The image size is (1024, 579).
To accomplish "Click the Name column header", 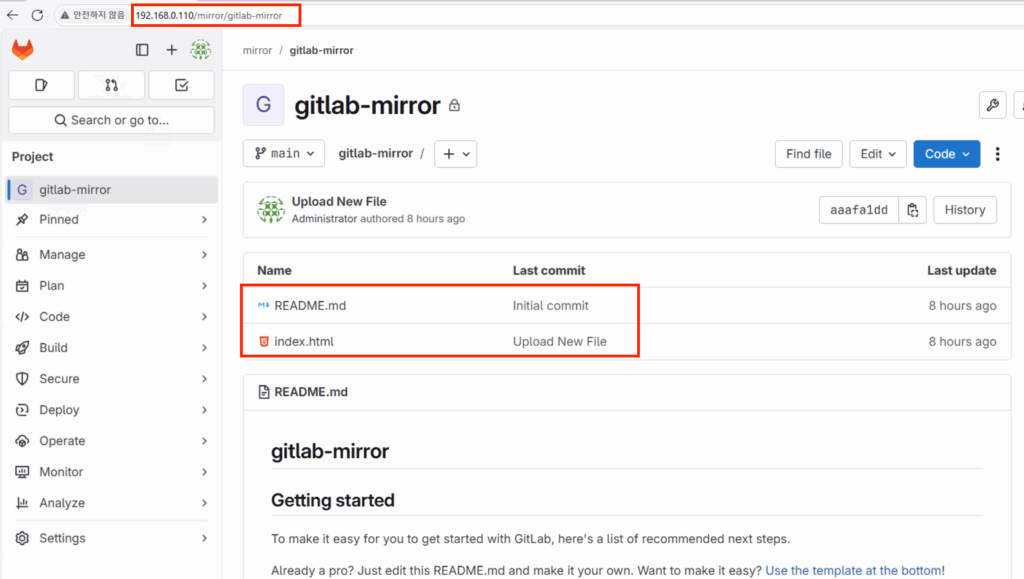I will click(x=274, y=270).
